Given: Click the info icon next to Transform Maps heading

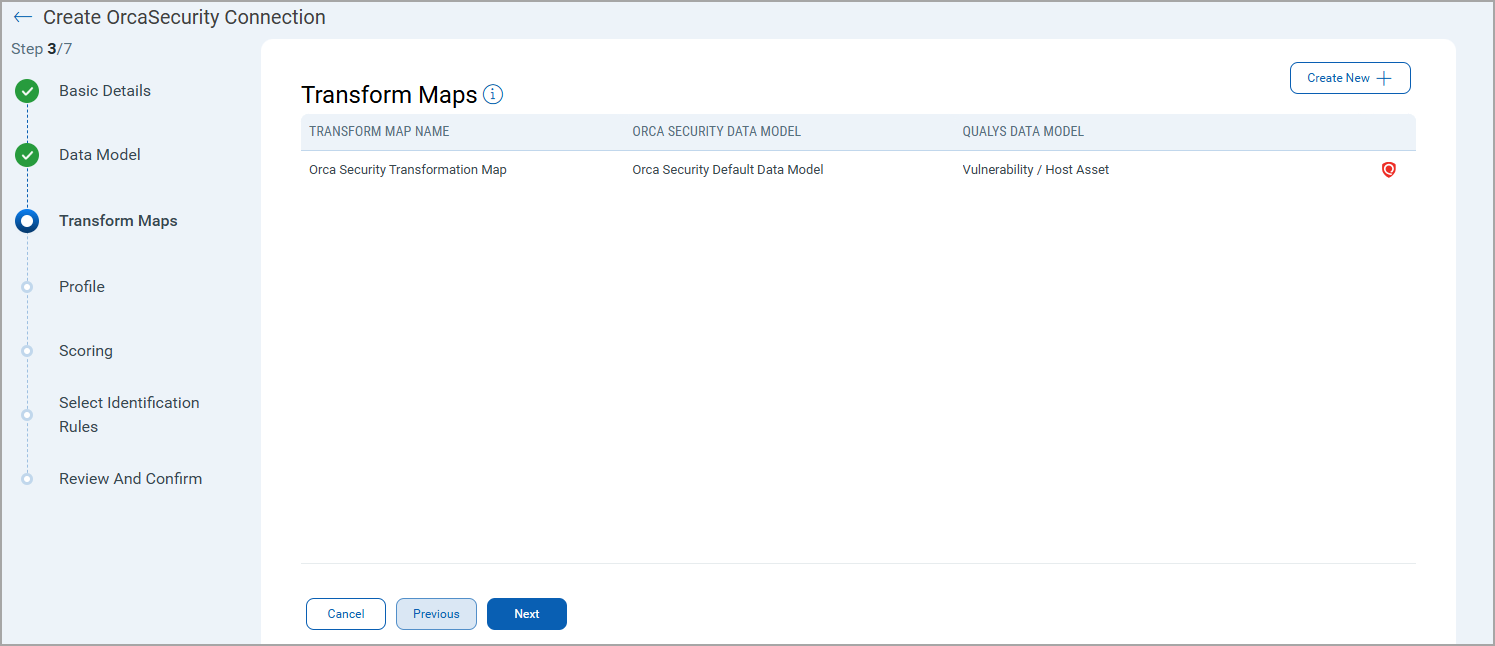Looking at the screenshot, I should click(x=493, y=94).
